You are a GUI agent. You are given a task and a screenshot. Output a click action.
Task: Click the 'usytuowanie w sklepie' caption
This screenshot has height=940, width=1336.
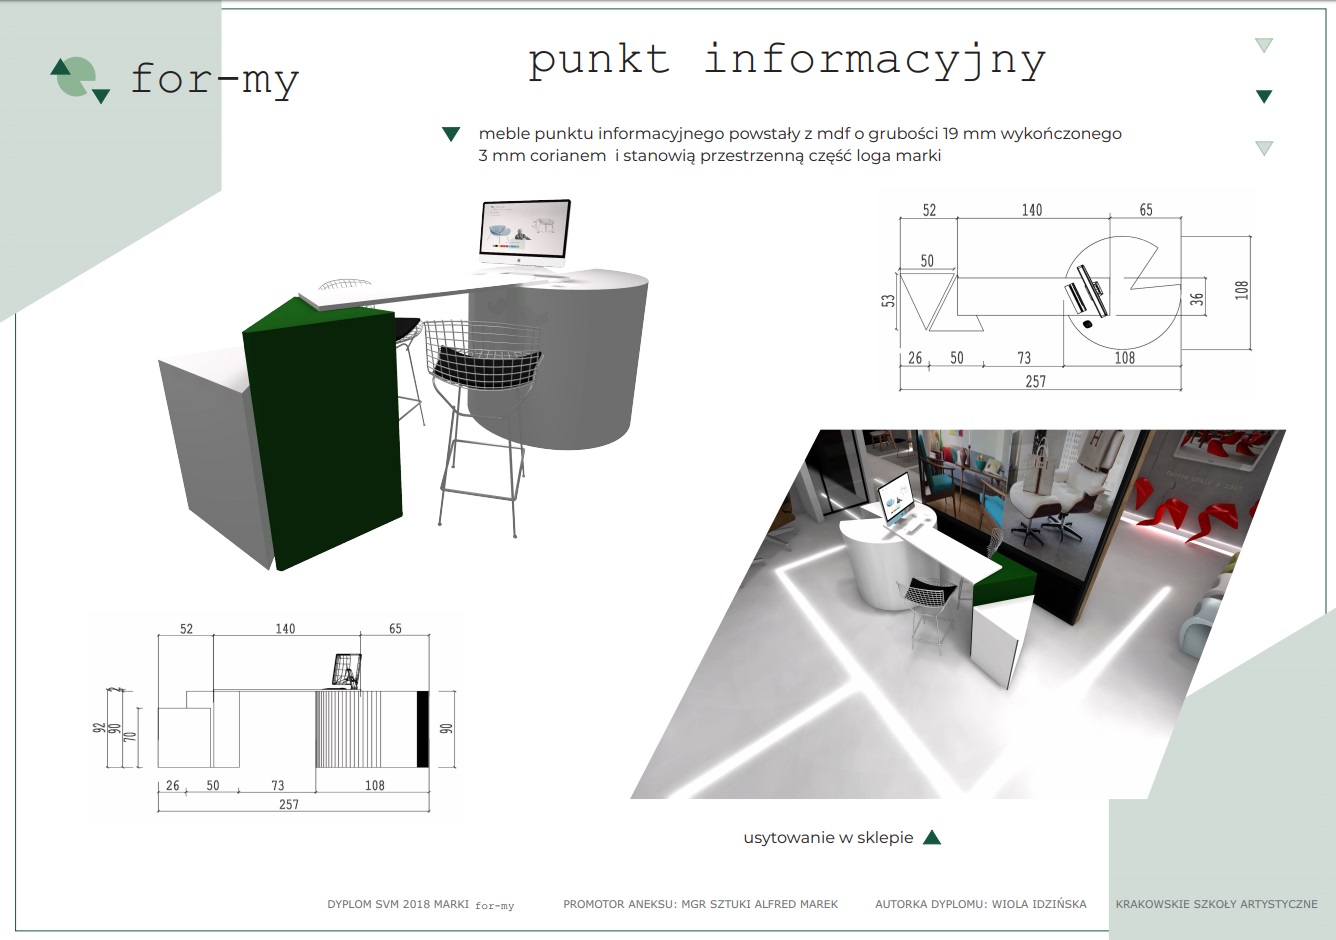828,838
